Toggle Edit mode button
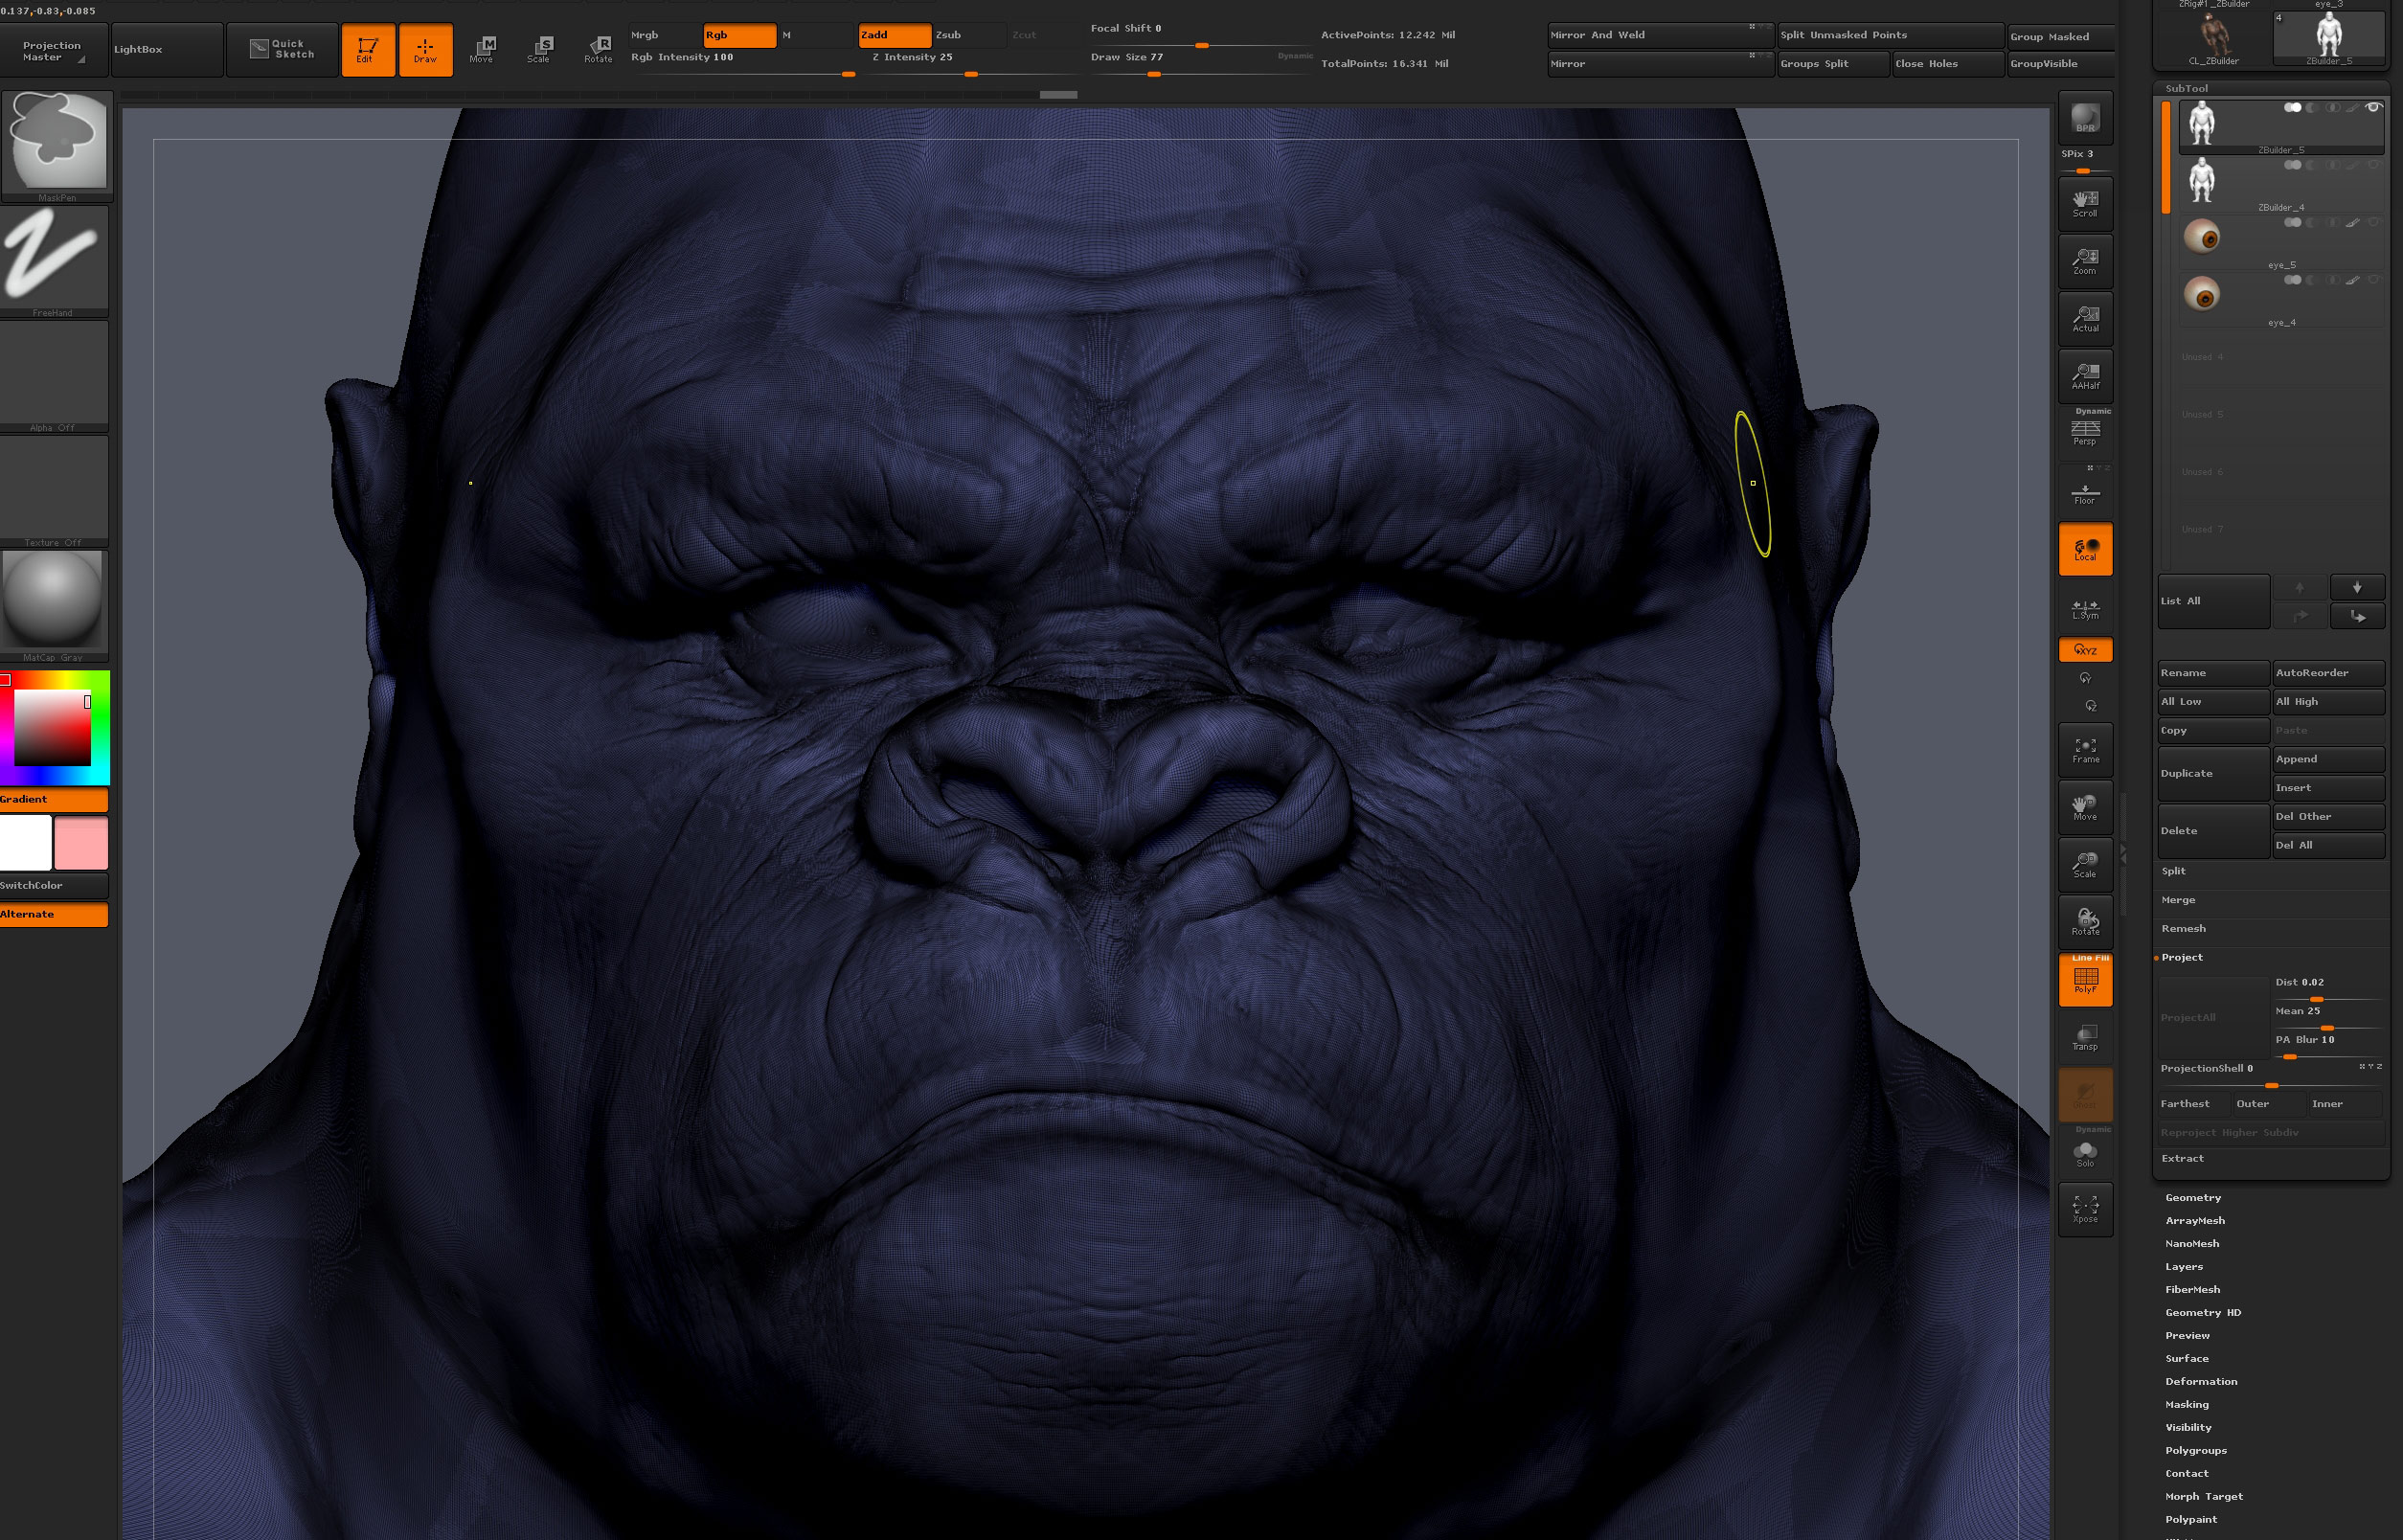 (368, 49)
